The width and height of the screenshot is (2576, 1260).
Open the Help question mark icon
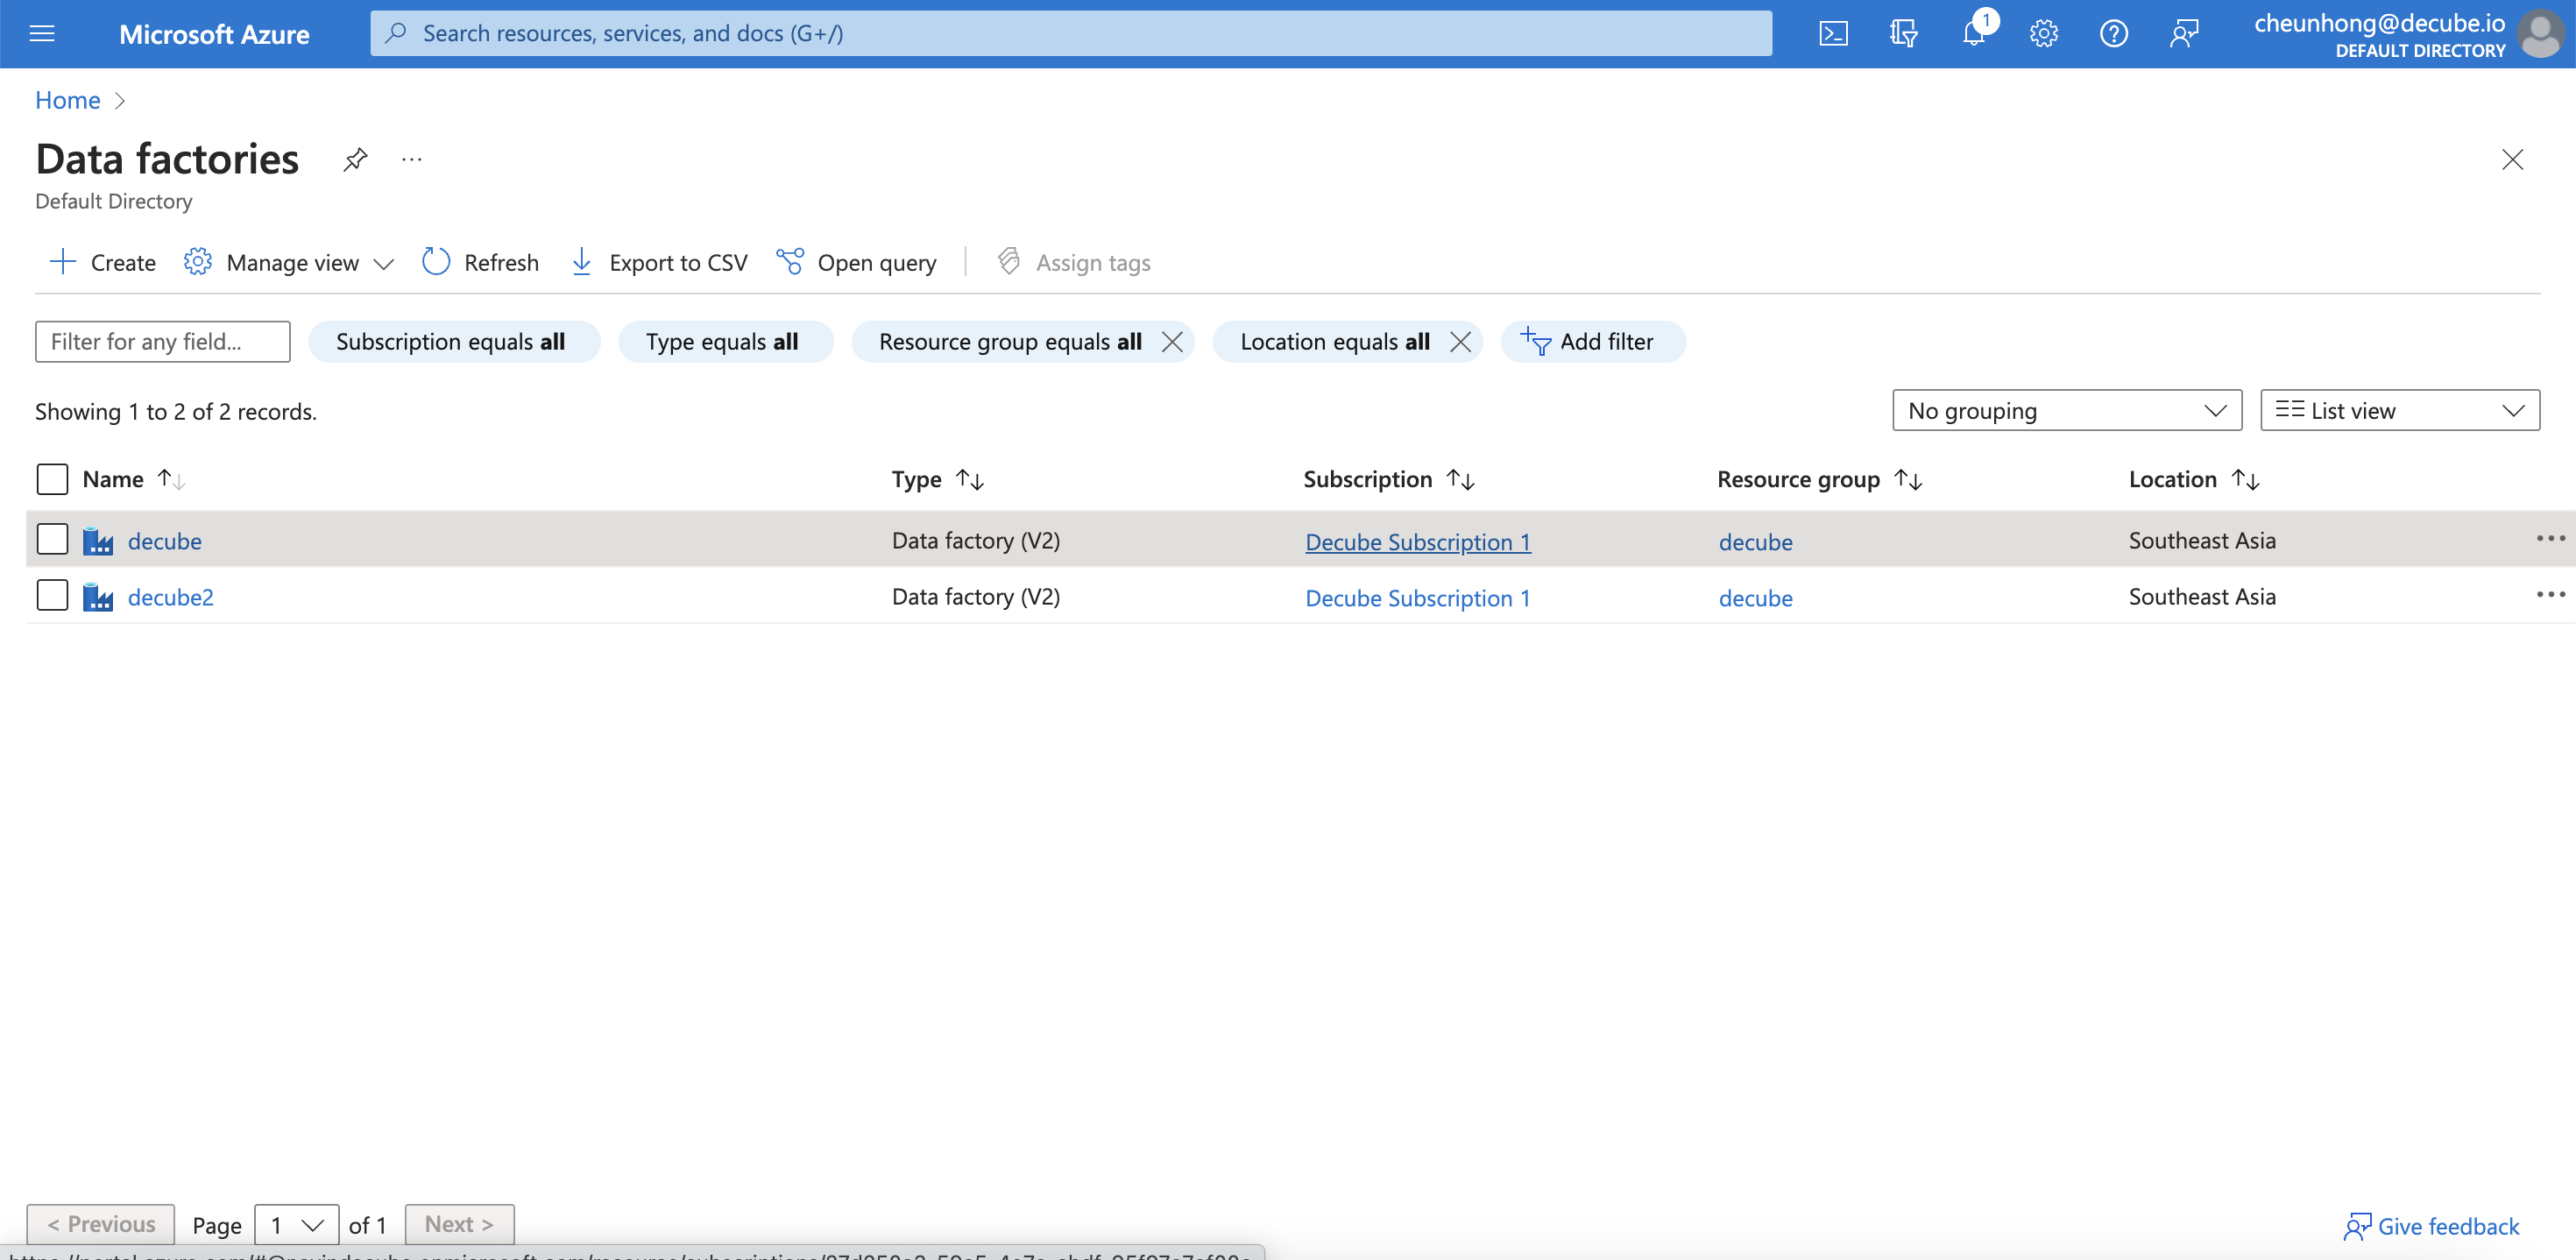pos(2113,34)
